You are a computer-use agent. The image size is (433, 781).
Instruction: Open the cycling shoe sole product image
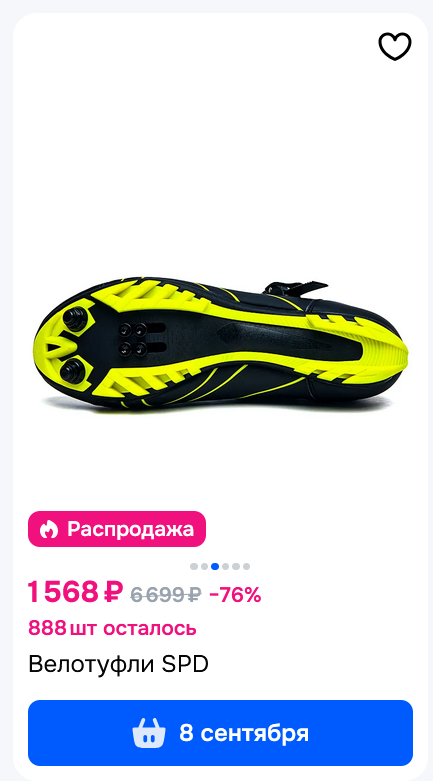(220, 345)
